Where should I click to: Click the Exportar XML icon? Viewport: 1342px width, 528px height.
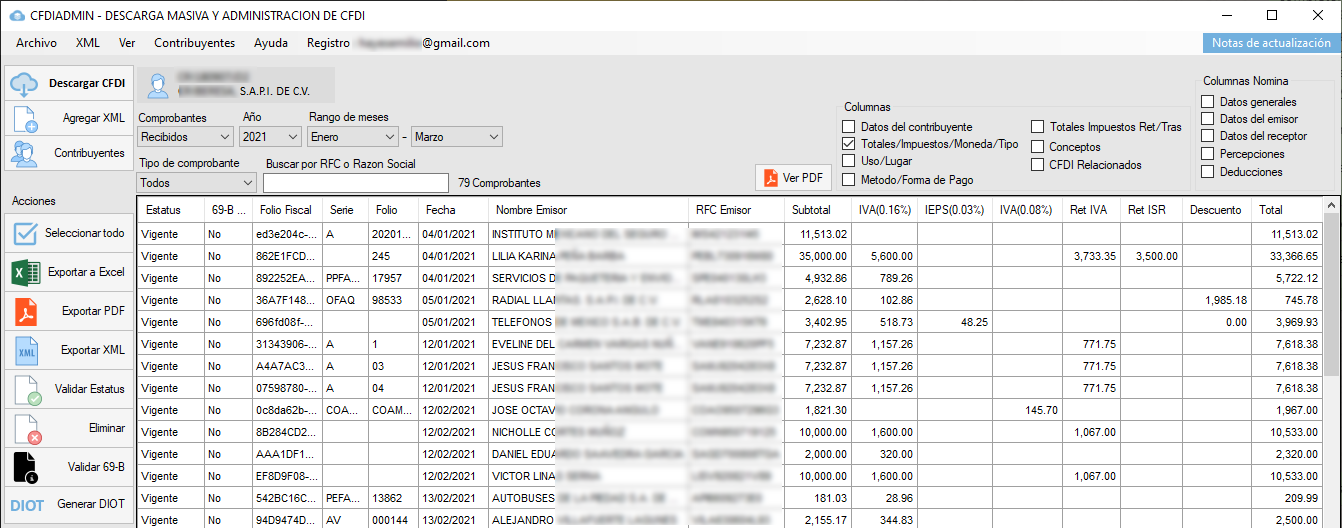pyautogui.click(x=25, y=350)
